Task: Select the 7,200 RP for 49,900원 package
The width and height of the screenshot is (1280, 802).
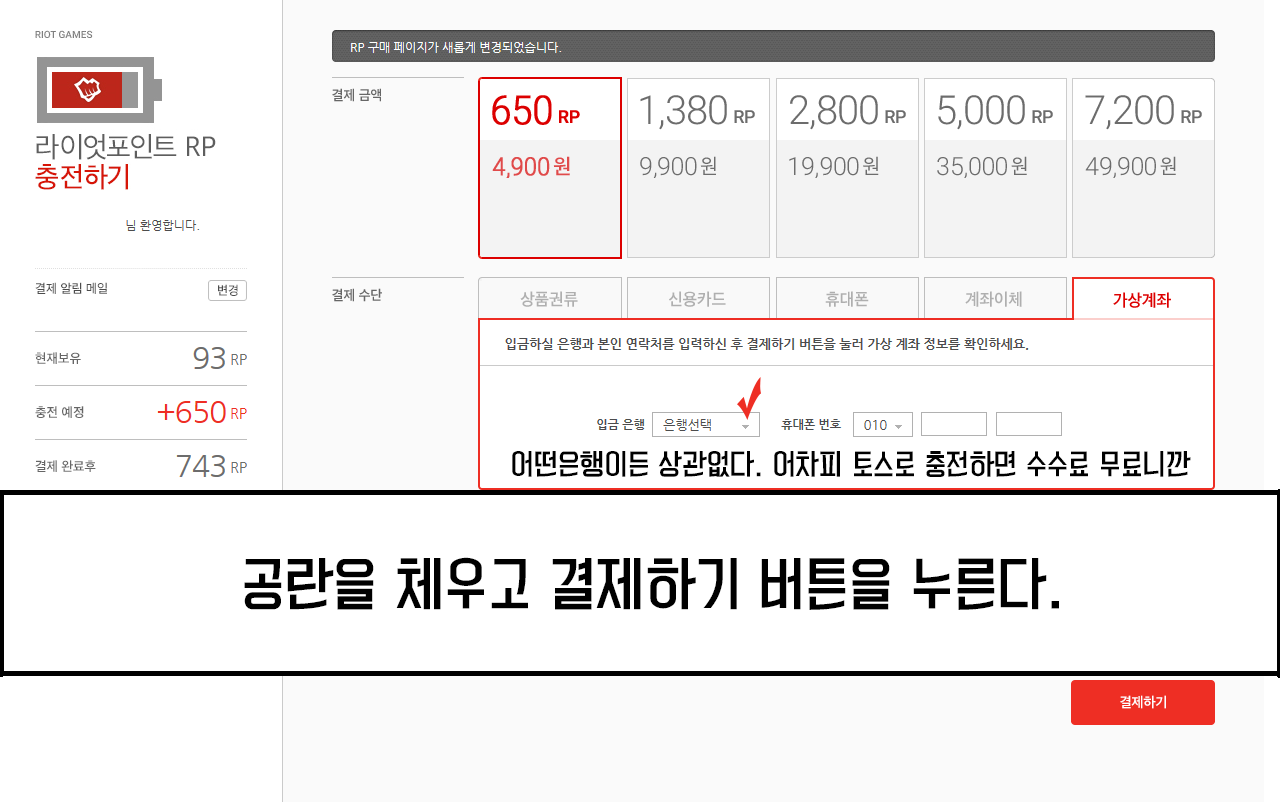Action: (x=1143, y=168)
